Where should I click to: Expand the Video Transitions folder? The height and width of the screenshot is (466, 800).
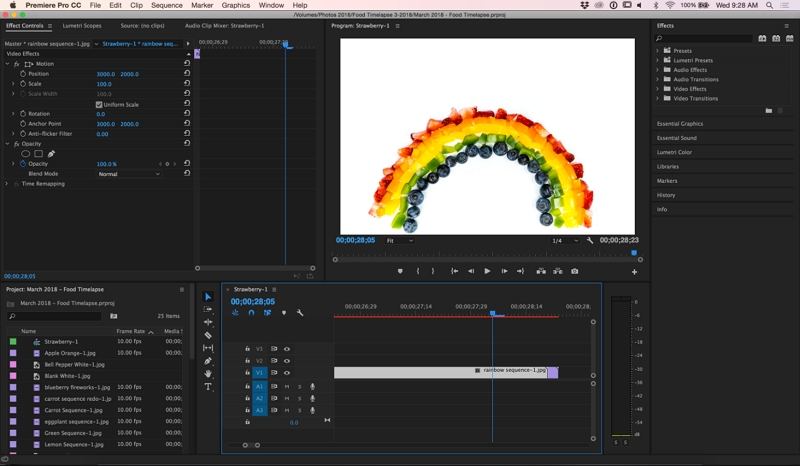click(x=658, y=99)
